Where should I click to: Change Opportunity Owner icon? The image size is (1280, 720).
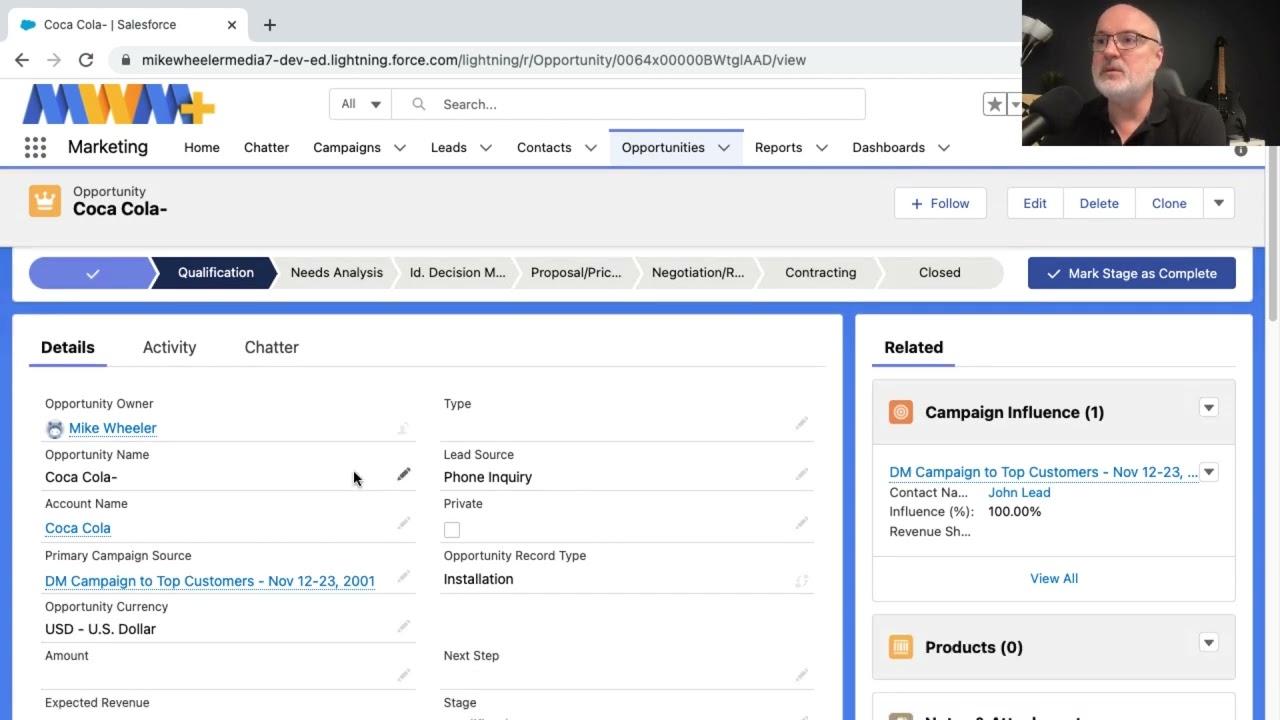(404, 428)
